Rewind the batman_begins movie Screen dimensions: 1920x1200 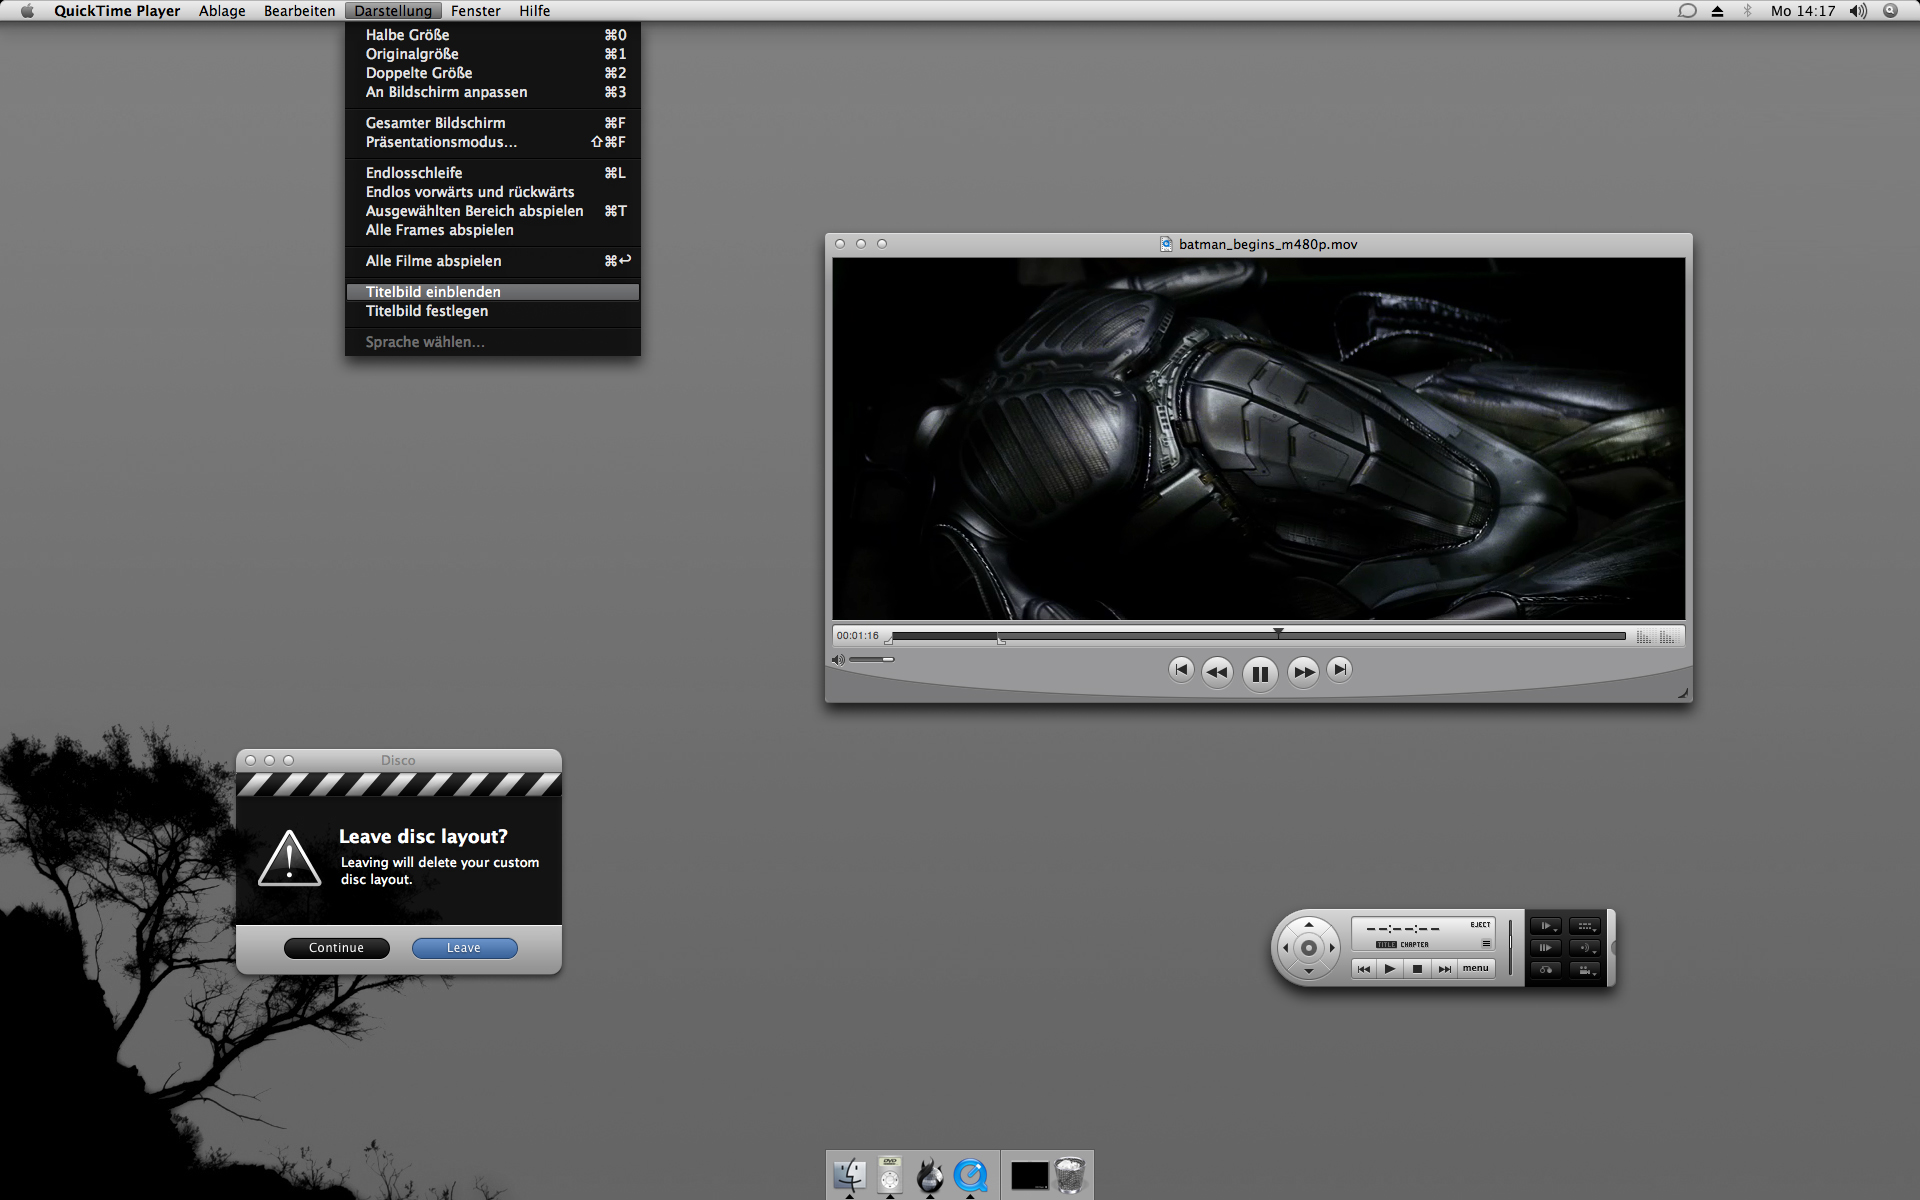(1217, 672)
